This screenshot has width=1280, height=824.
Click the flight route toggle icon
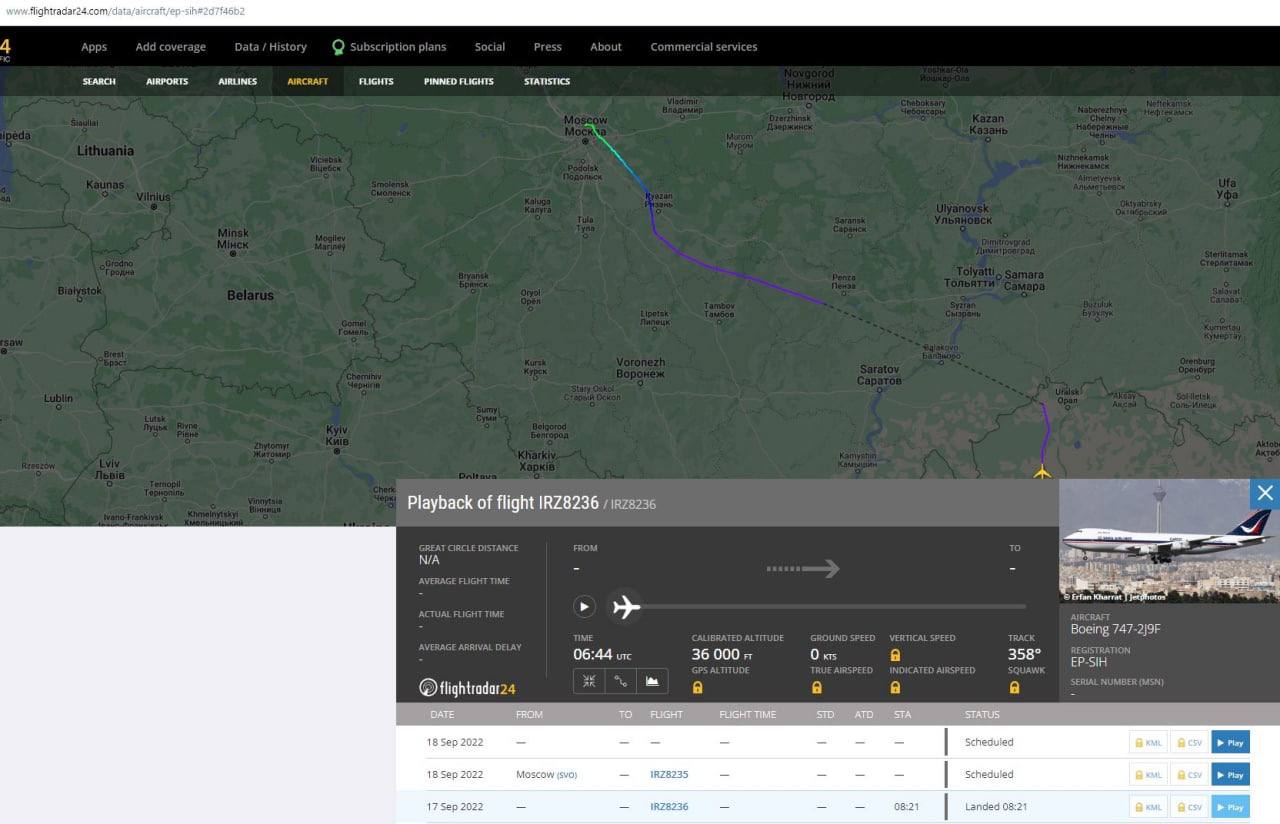(621, 681)
